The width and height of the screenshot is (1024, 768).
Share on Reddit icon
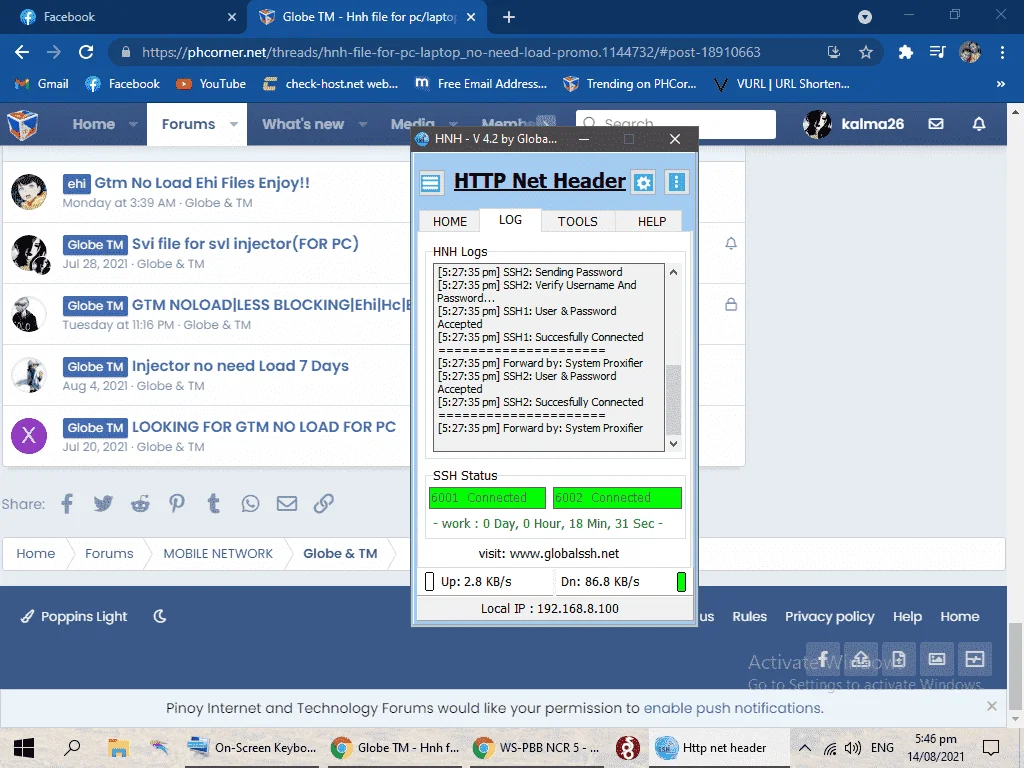[x=140, y=504]
